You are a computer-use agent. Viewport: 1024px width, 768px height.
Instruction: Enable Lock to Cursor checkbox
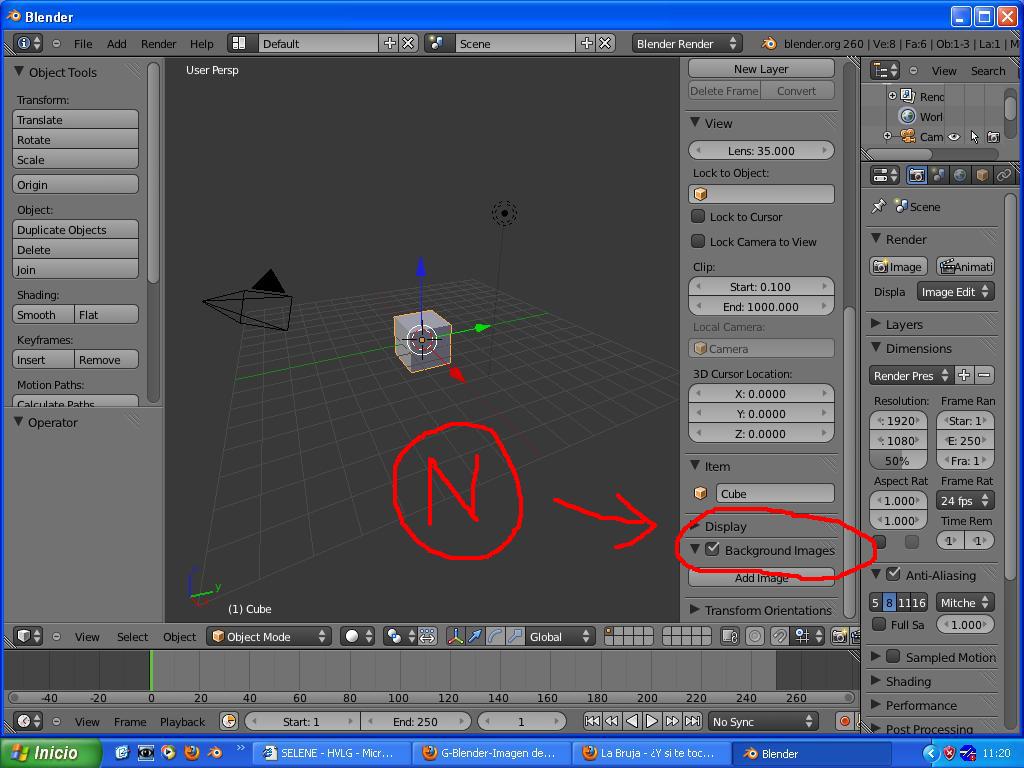(698, 216)
